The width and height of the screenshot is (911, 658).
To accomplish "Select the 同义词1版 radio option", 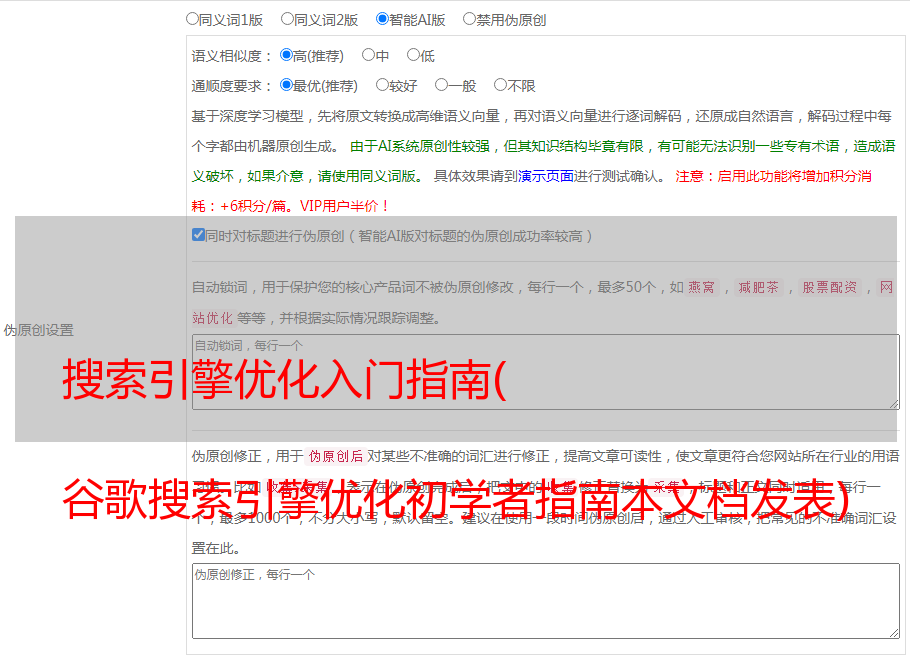I will tap(192, 19).
